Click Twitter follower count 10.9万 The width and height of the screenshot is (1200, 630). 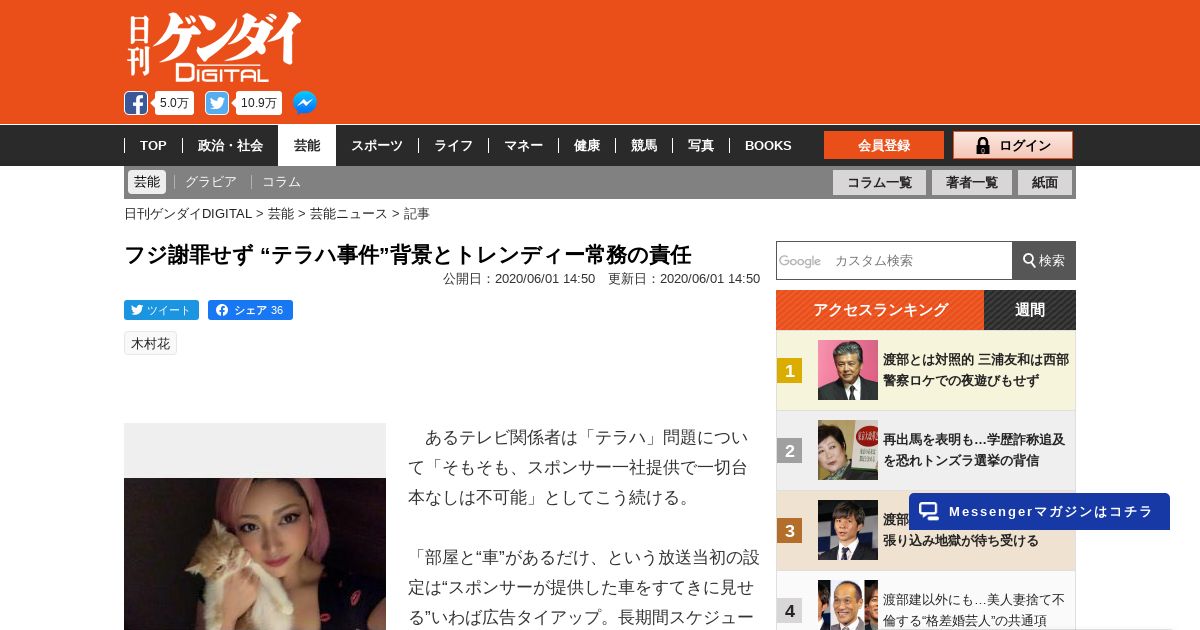259,103
